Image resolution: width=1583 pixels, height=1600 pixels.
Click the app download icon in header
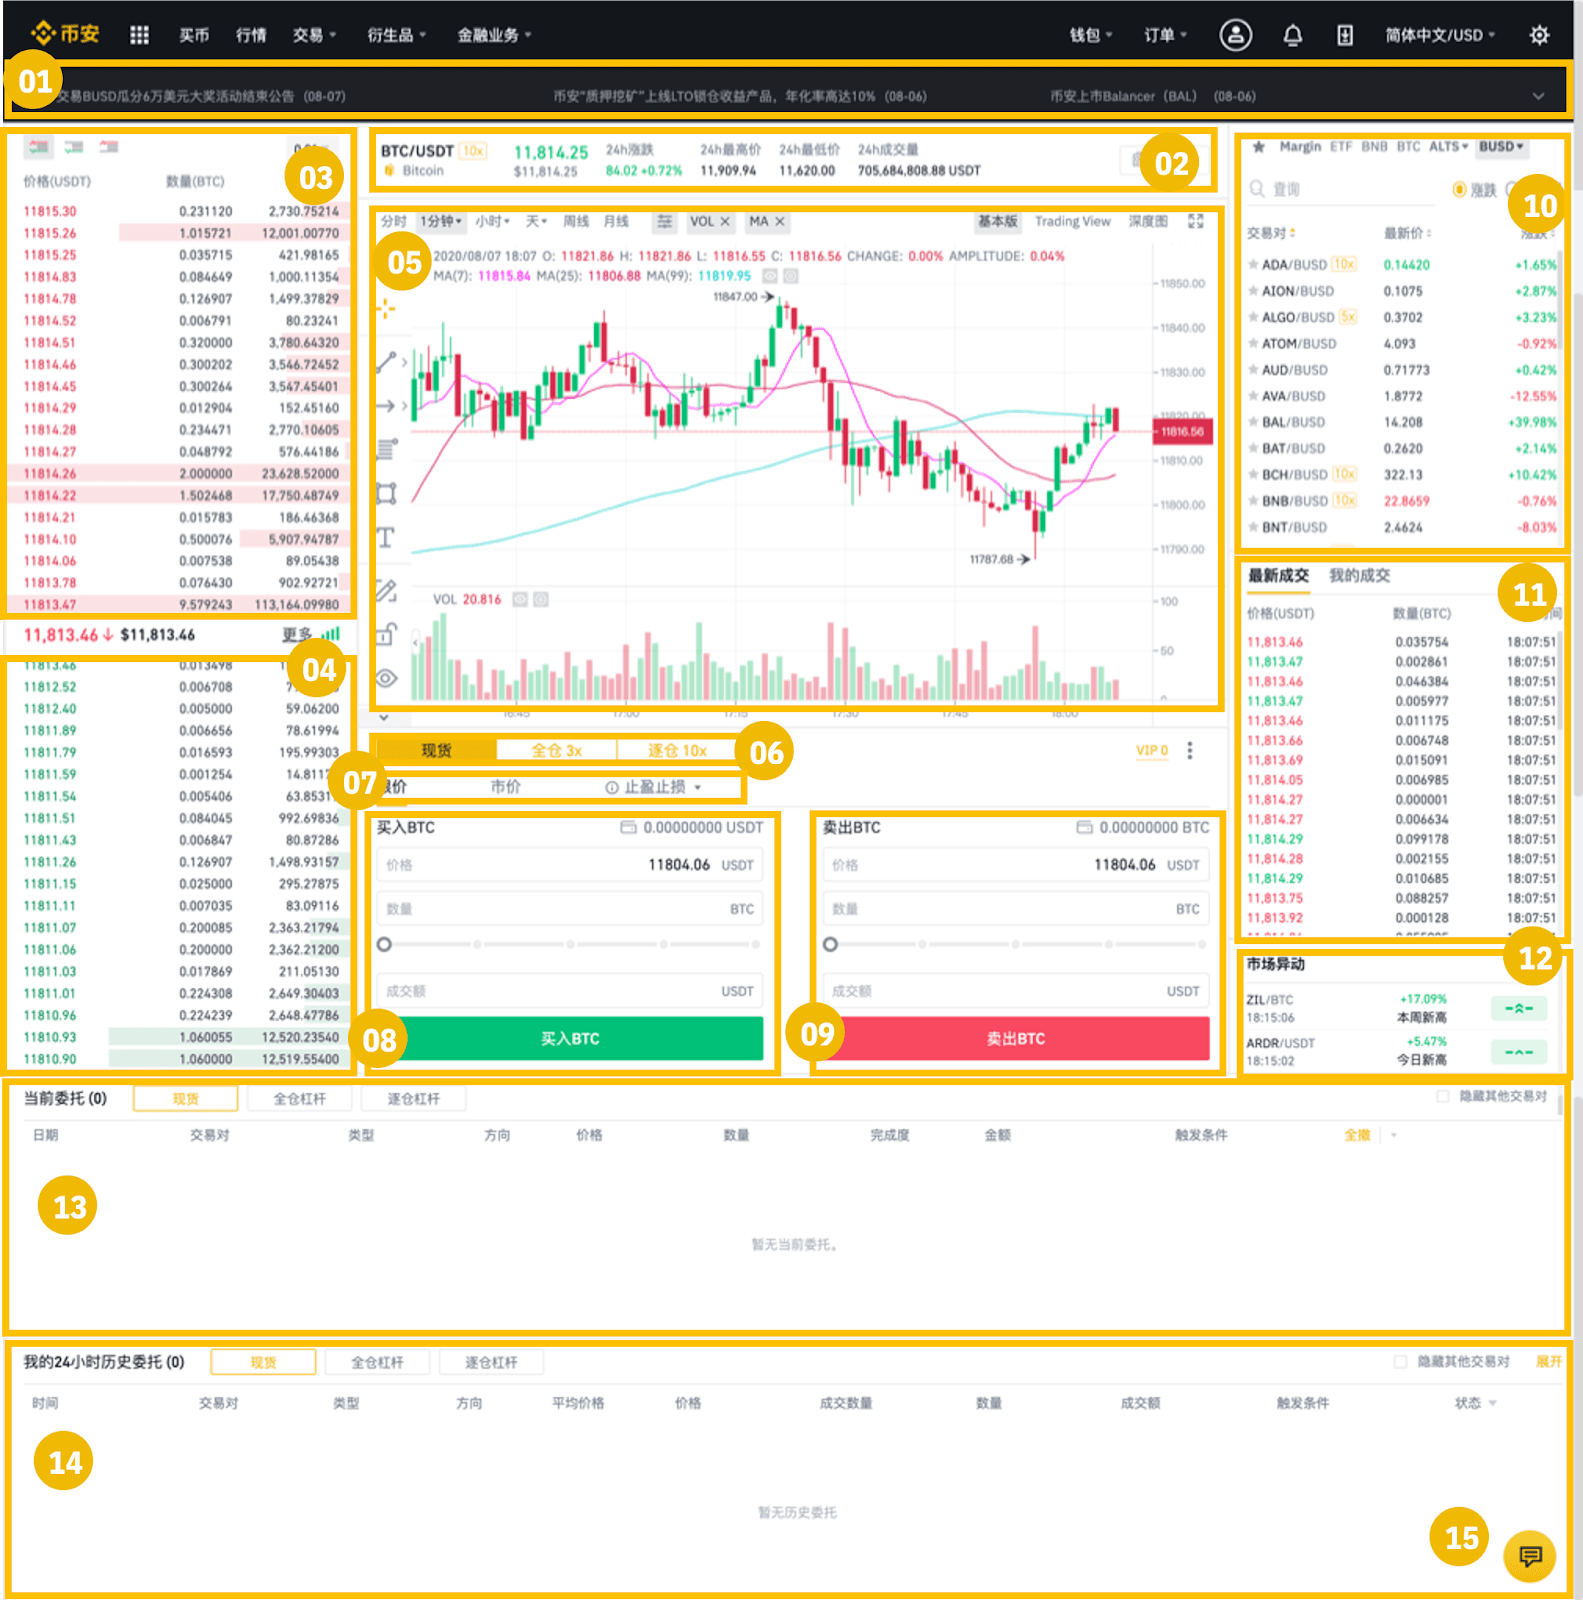1345,35
